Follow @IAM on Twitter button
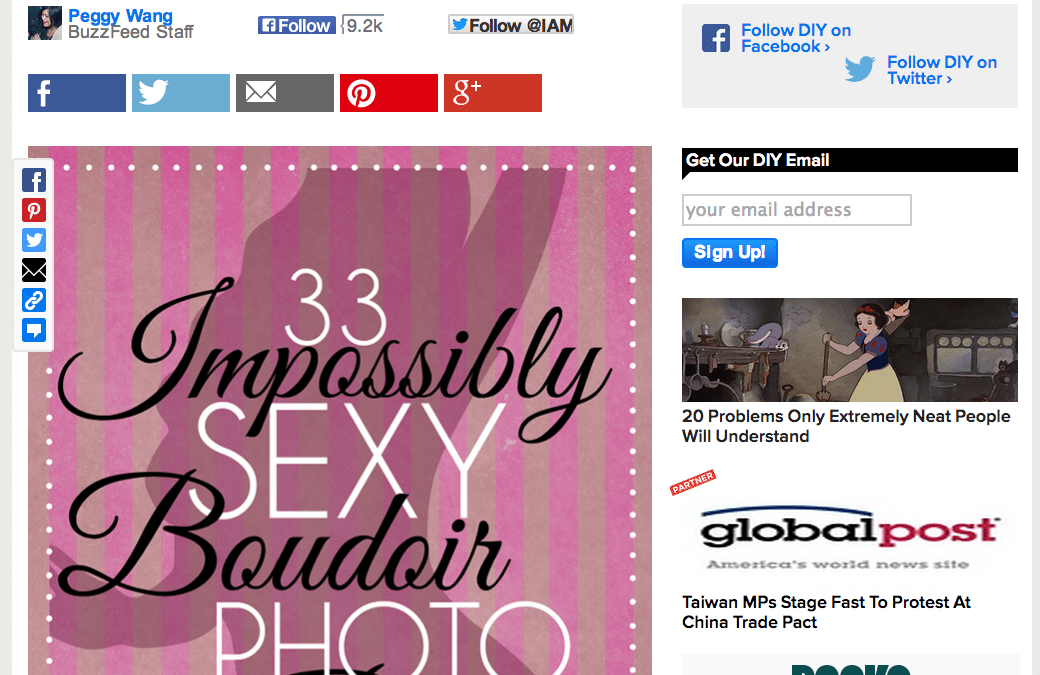1040x675 pixels. (511, 25)
